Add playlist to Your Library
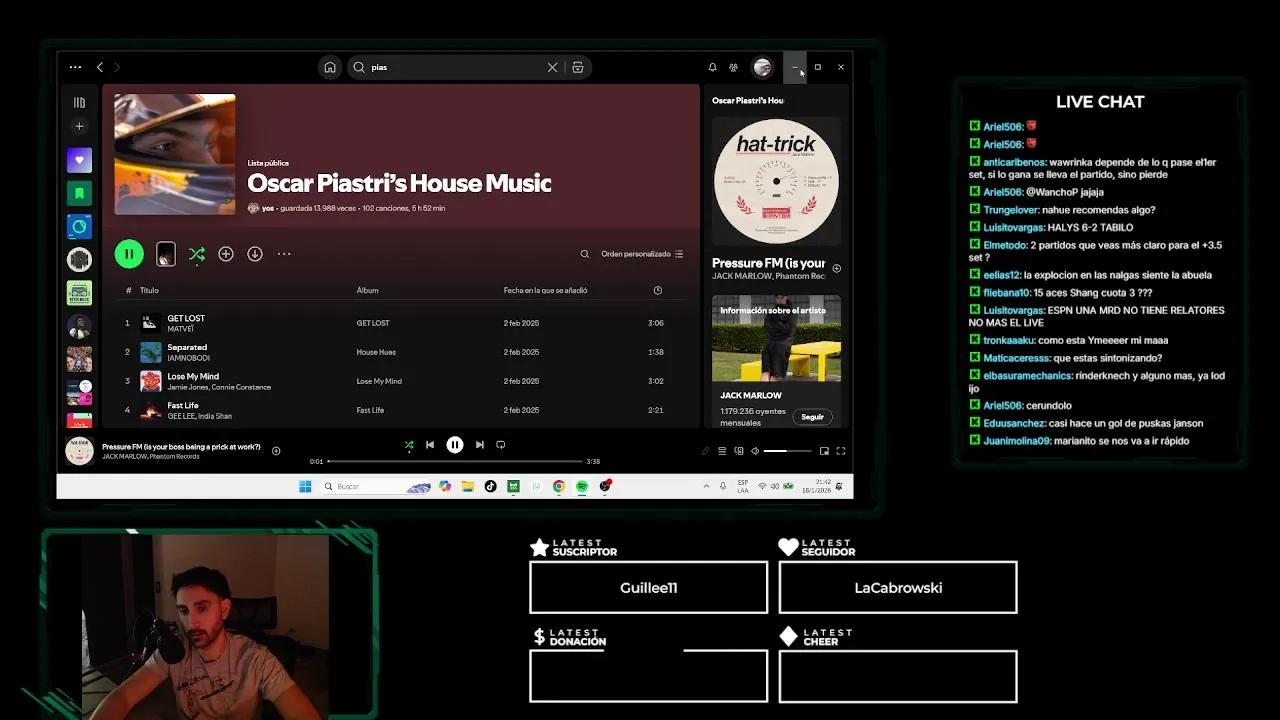 point(226,254)
